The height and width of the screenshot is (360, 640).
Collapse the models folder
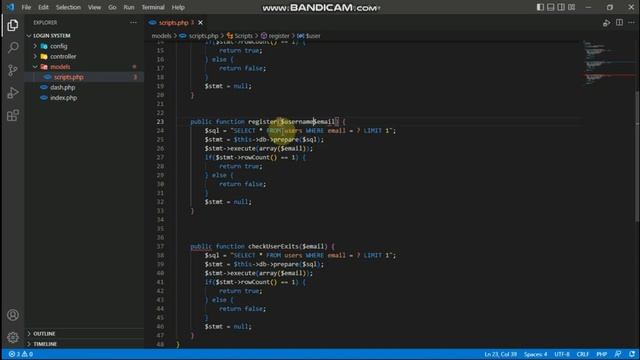click(60, 67)
